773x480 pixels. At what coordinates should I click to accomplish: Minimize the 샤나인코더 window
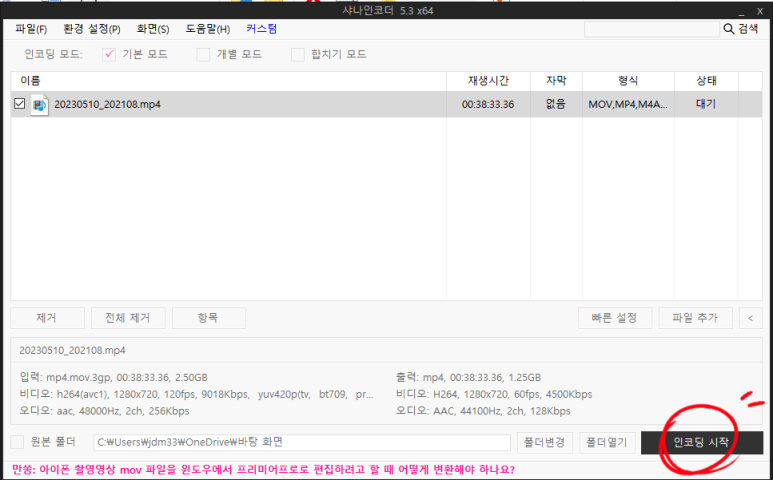click(741, 11)
